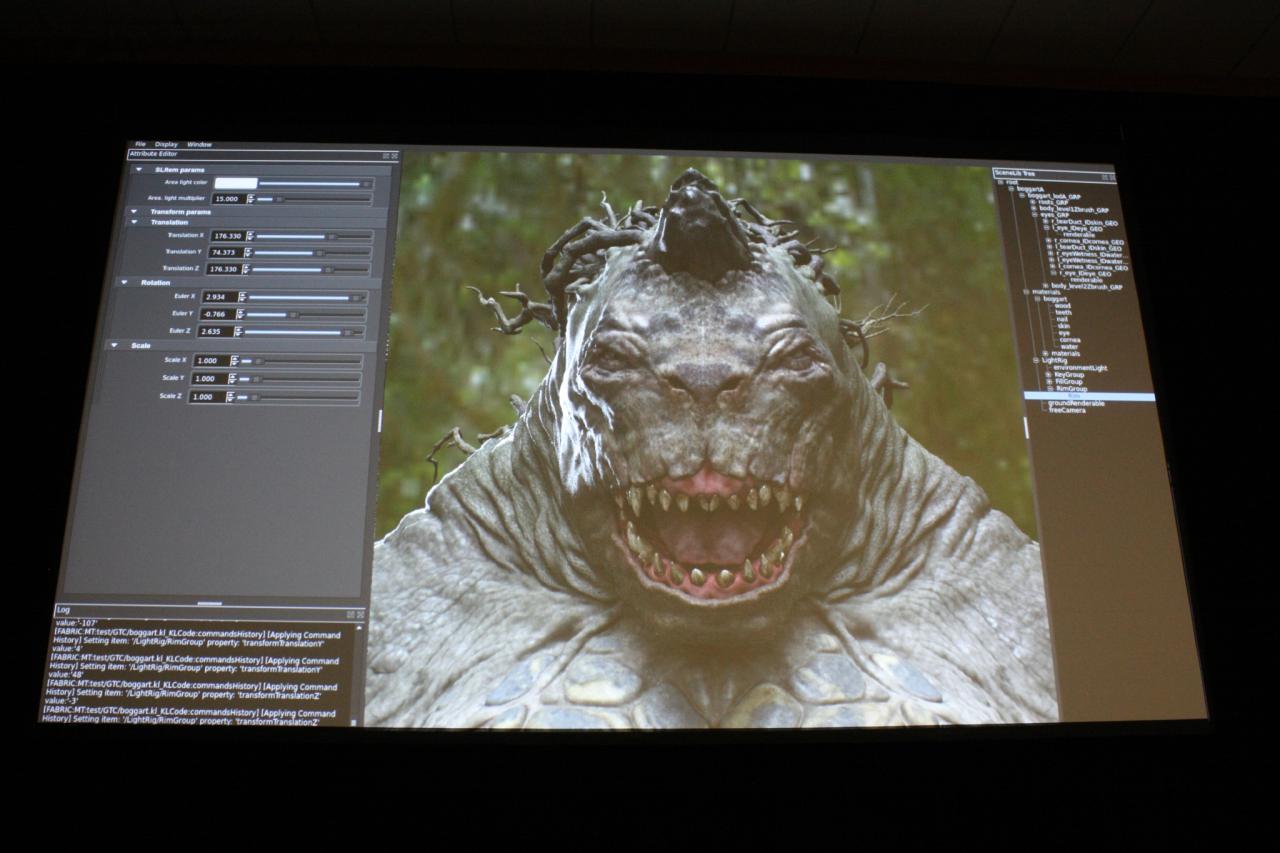Expand the KeyGroup tree node
Screen dimensions: 1280x853
pyautogui.click(x=1048, y=375)
